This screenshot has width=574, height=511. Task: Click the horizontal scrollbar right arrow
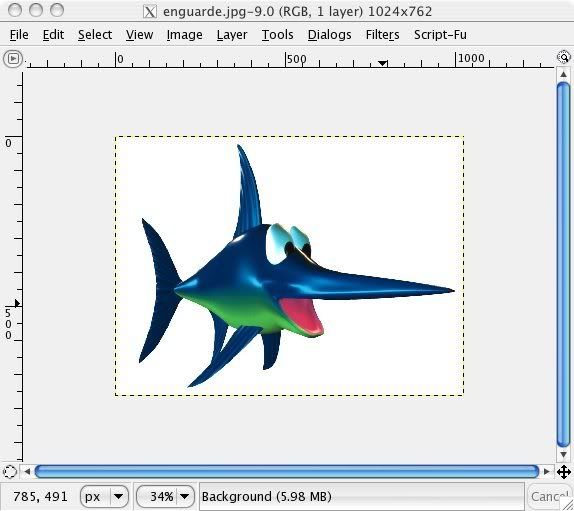click(547, 471)
